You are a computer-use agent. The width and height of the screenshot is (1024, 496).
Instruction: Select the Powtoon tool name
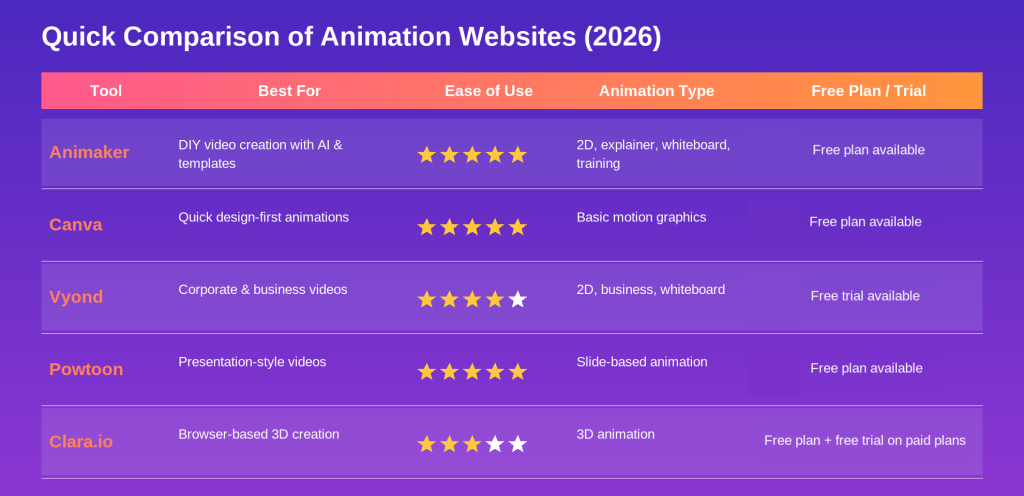[86, 369]
